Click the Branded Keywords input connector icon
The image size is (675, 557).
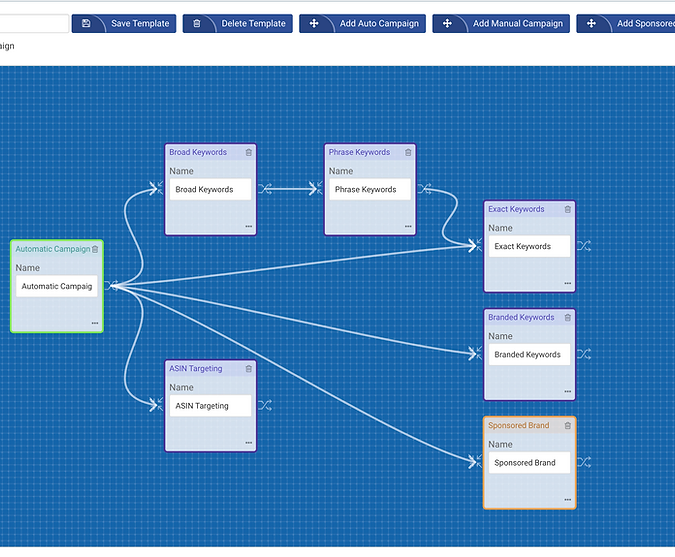click(479, 353)
